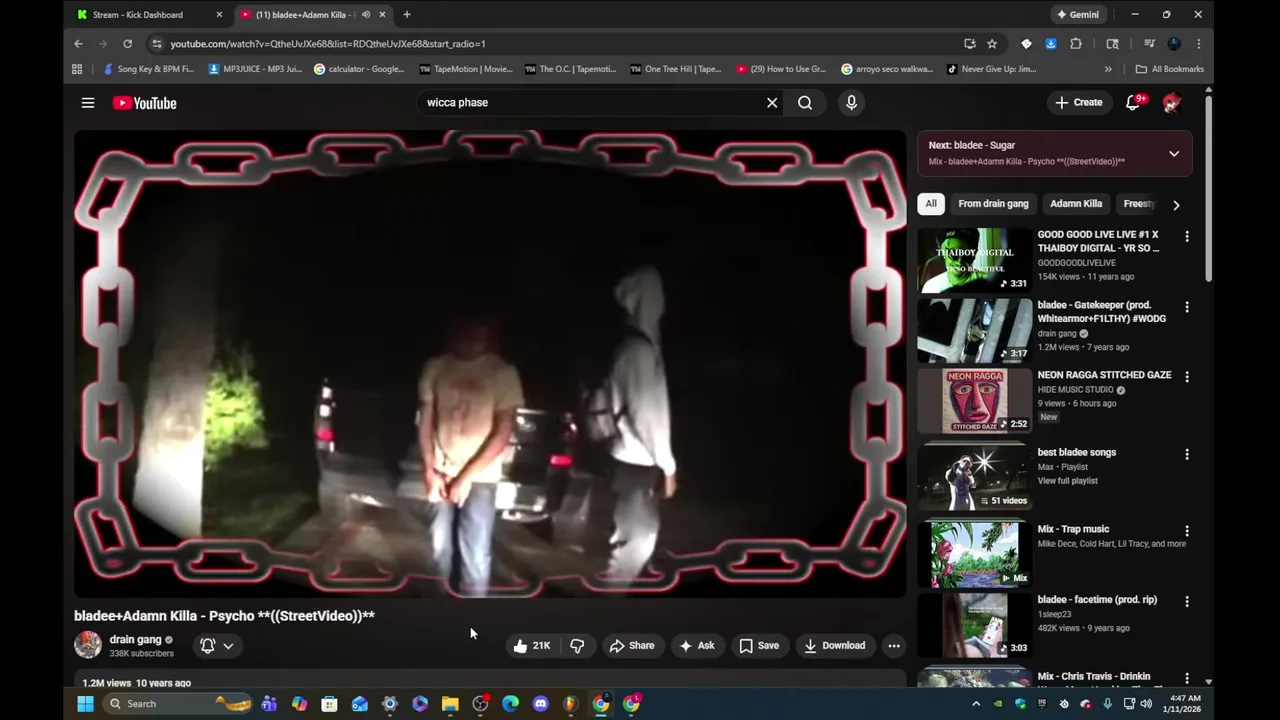Screen dimensions: 1280x720
Task: Reload the current page
Action: click(x=127, y=44)
